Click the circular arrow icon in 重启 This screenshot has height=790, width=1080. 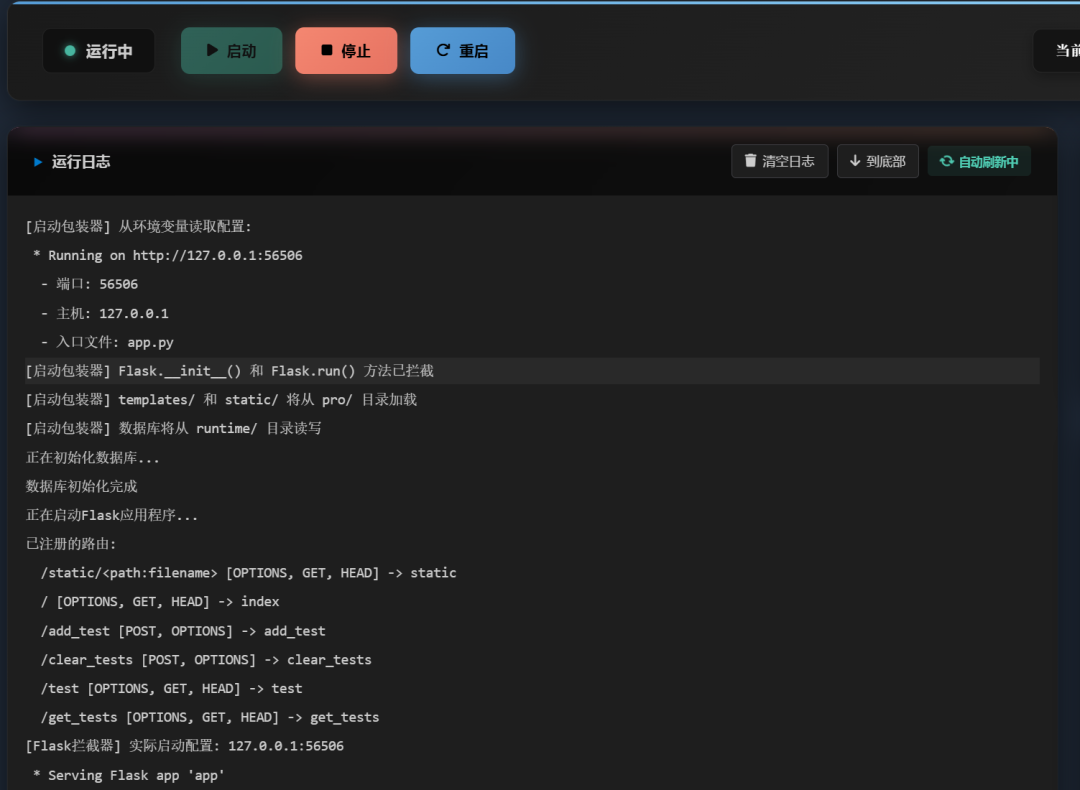pyautogui.click(x=444, y=50)
